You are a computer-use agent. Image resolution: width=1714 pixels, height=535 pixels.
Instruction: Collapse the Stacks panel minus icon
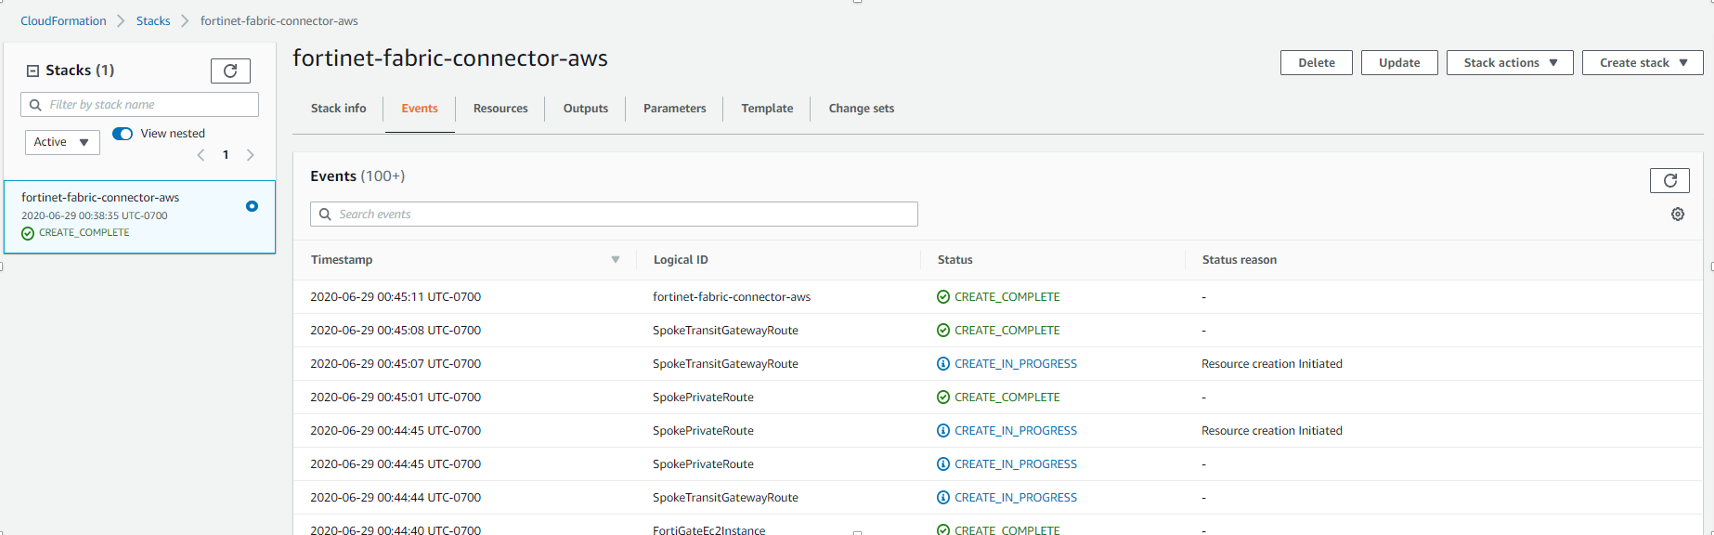33,71
